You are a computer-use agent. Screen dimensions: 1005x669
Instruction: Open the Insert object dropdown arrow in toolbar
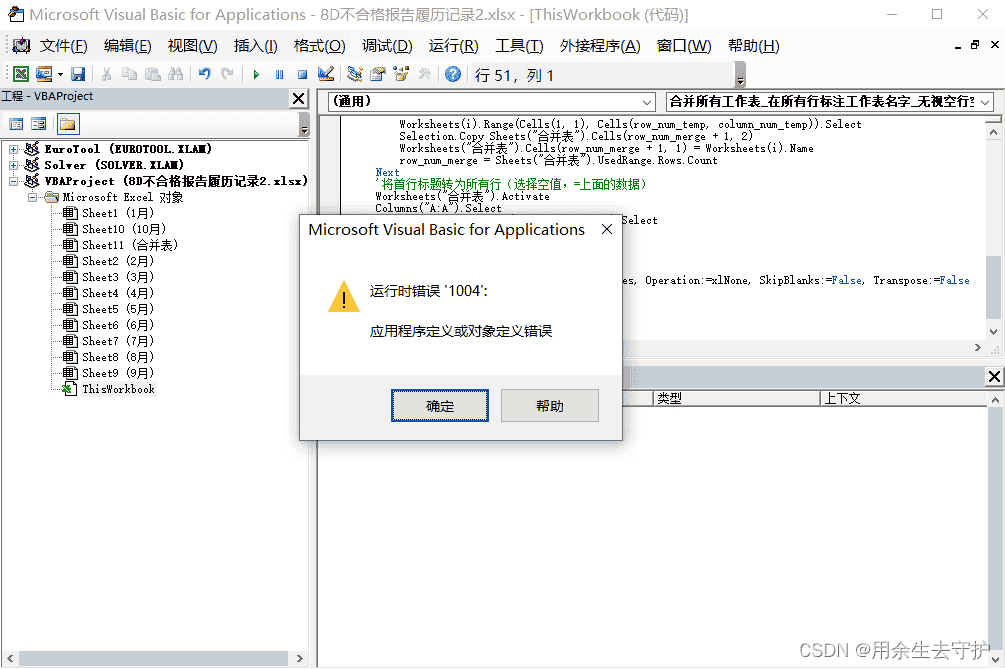coord(60,75)
